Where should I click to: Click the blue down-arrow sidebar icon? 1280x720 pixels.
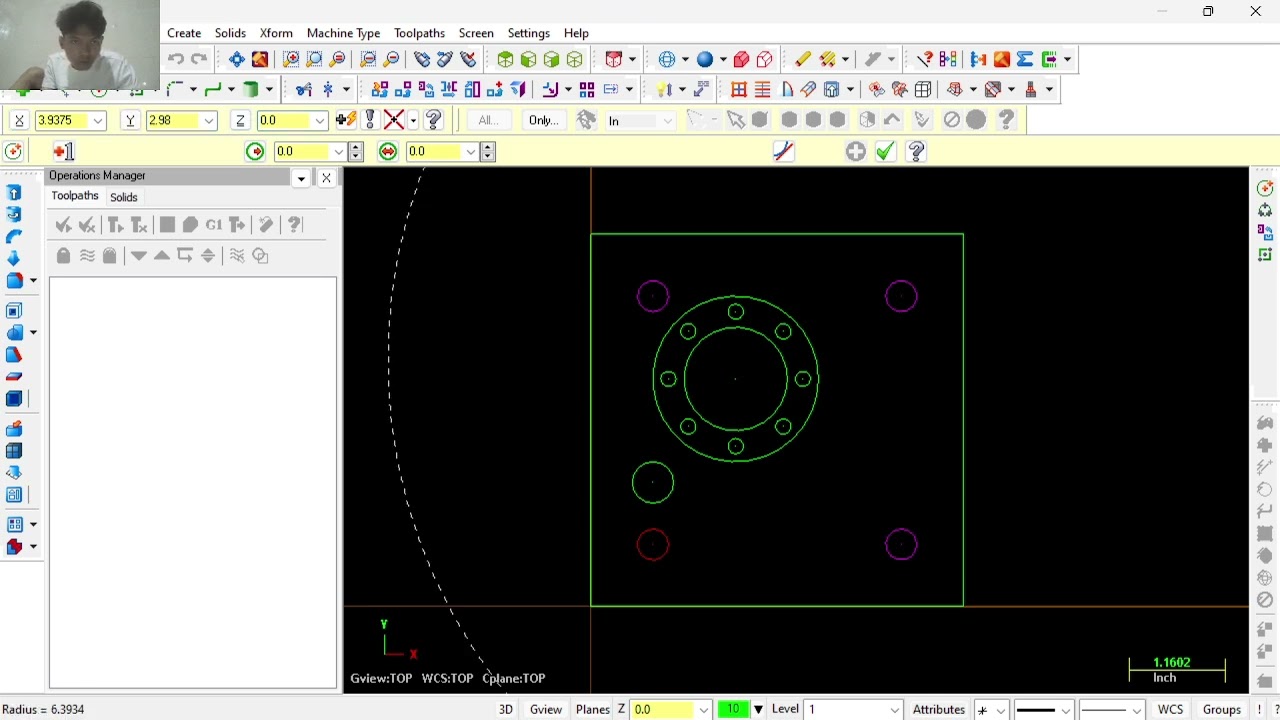click(14, 258)
